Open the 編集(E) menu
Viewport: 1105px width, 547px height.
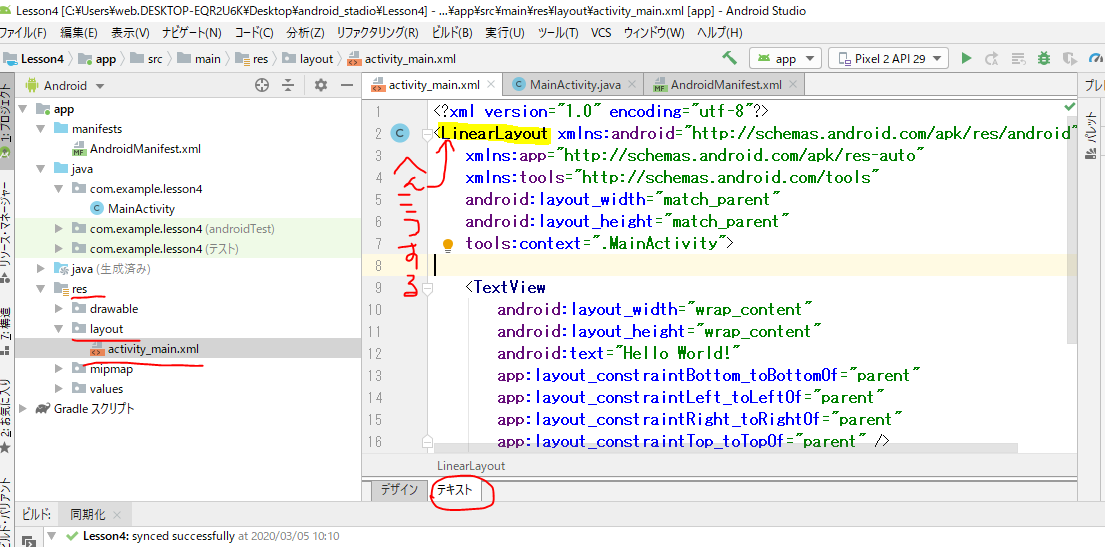coord(79,32)
